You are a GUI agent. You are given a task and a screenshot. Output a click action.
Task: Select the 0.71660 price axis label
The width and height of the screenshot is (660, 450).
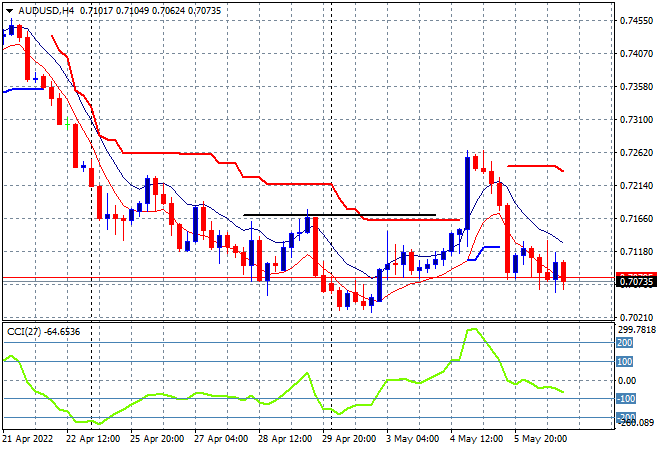pos(636,218)
